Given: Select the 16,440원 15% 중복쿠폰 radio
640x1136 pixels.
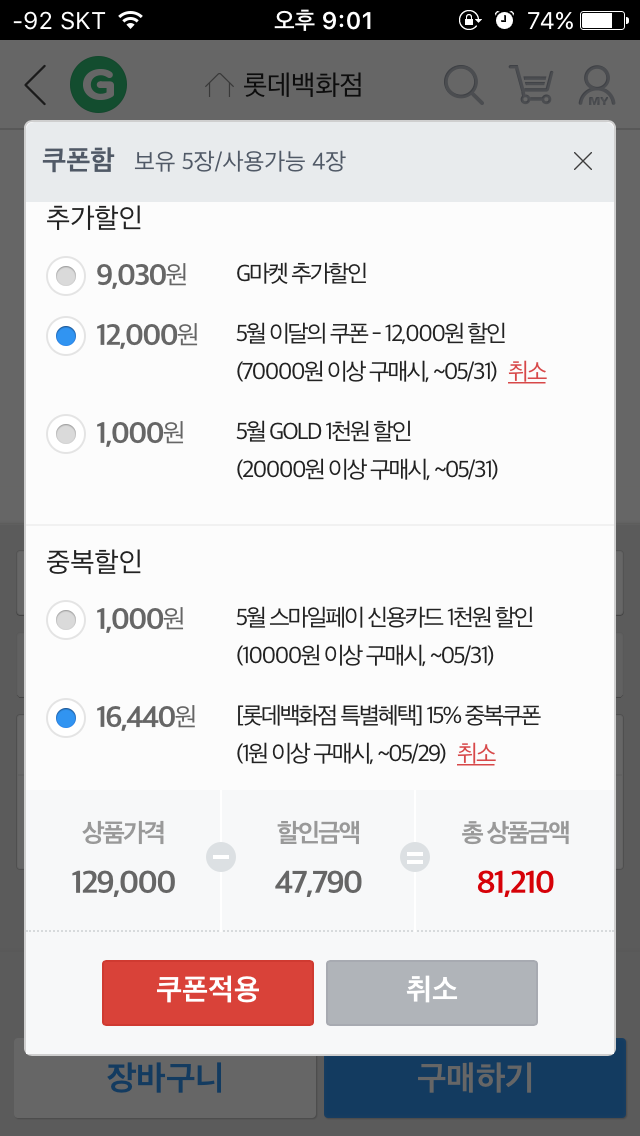Looking at the screenshot, I should (67, 717).
